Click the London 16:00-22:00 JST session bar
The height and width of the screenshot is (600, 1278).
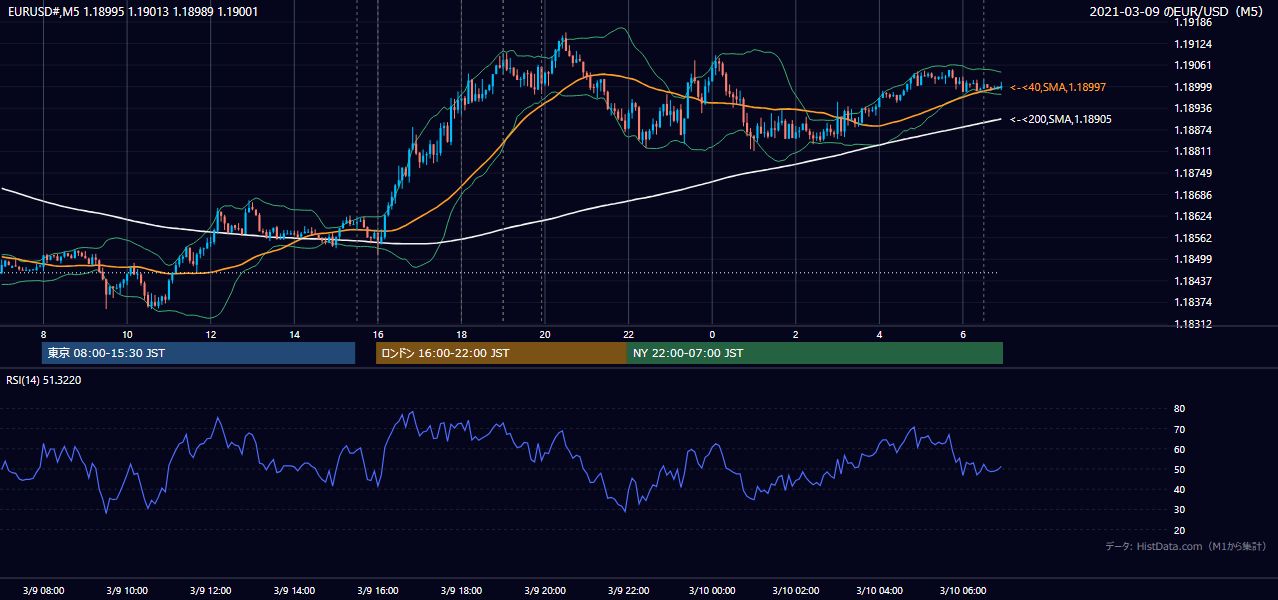pos(501,353)
